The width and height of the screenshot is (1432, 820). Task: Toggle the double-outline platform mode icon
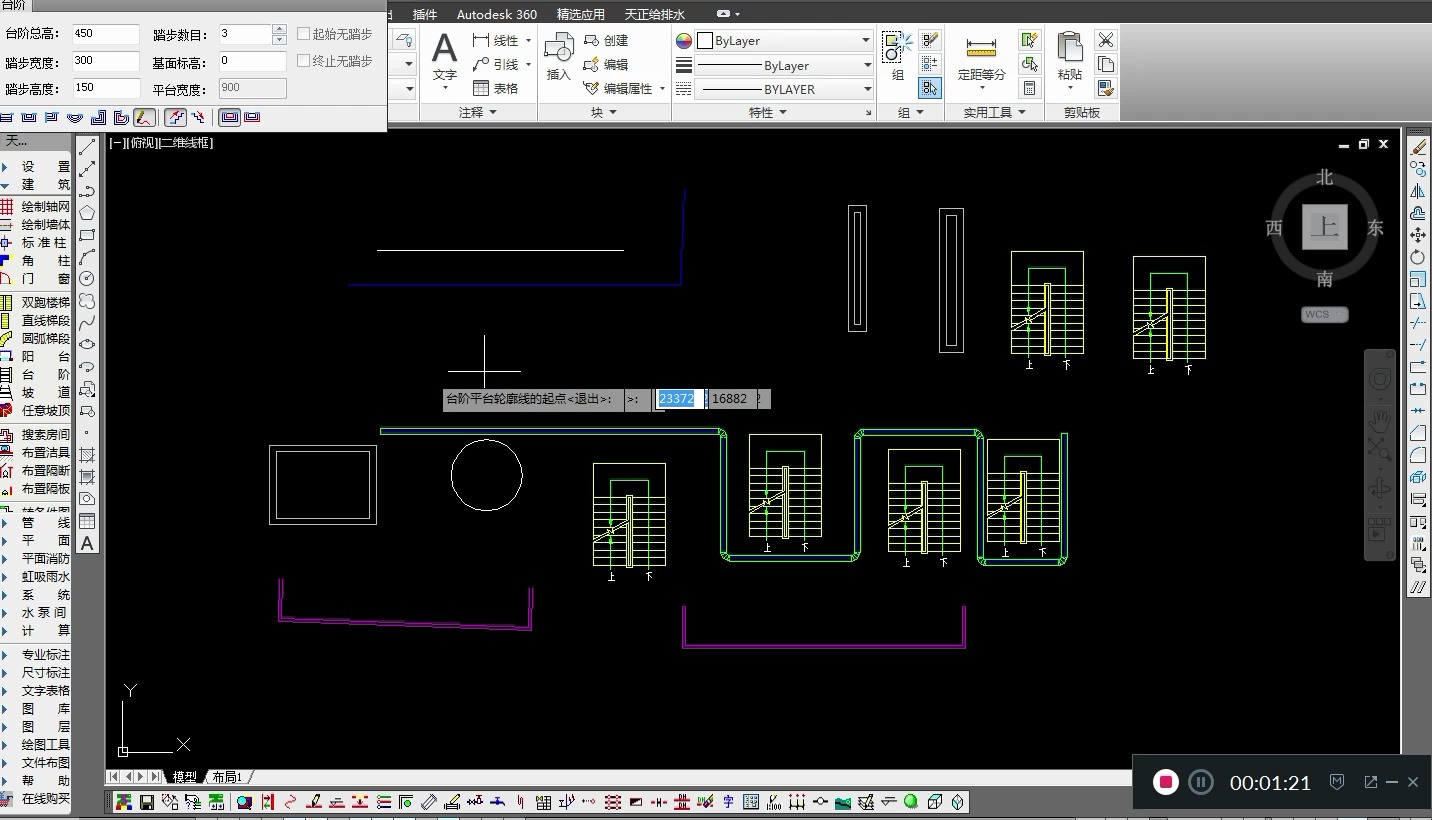pos(230,117)
